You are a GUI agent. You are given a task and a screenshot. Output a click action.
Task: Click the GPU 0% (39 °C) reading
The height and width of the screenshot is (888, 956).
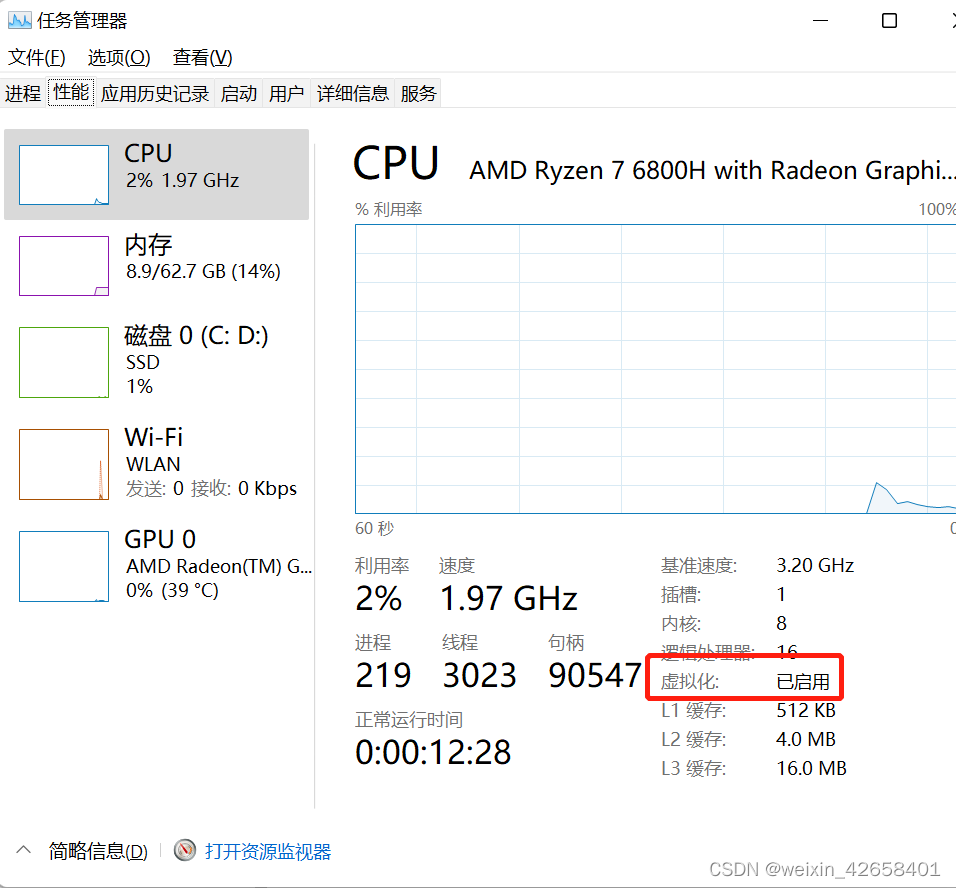tap(172, 590)
